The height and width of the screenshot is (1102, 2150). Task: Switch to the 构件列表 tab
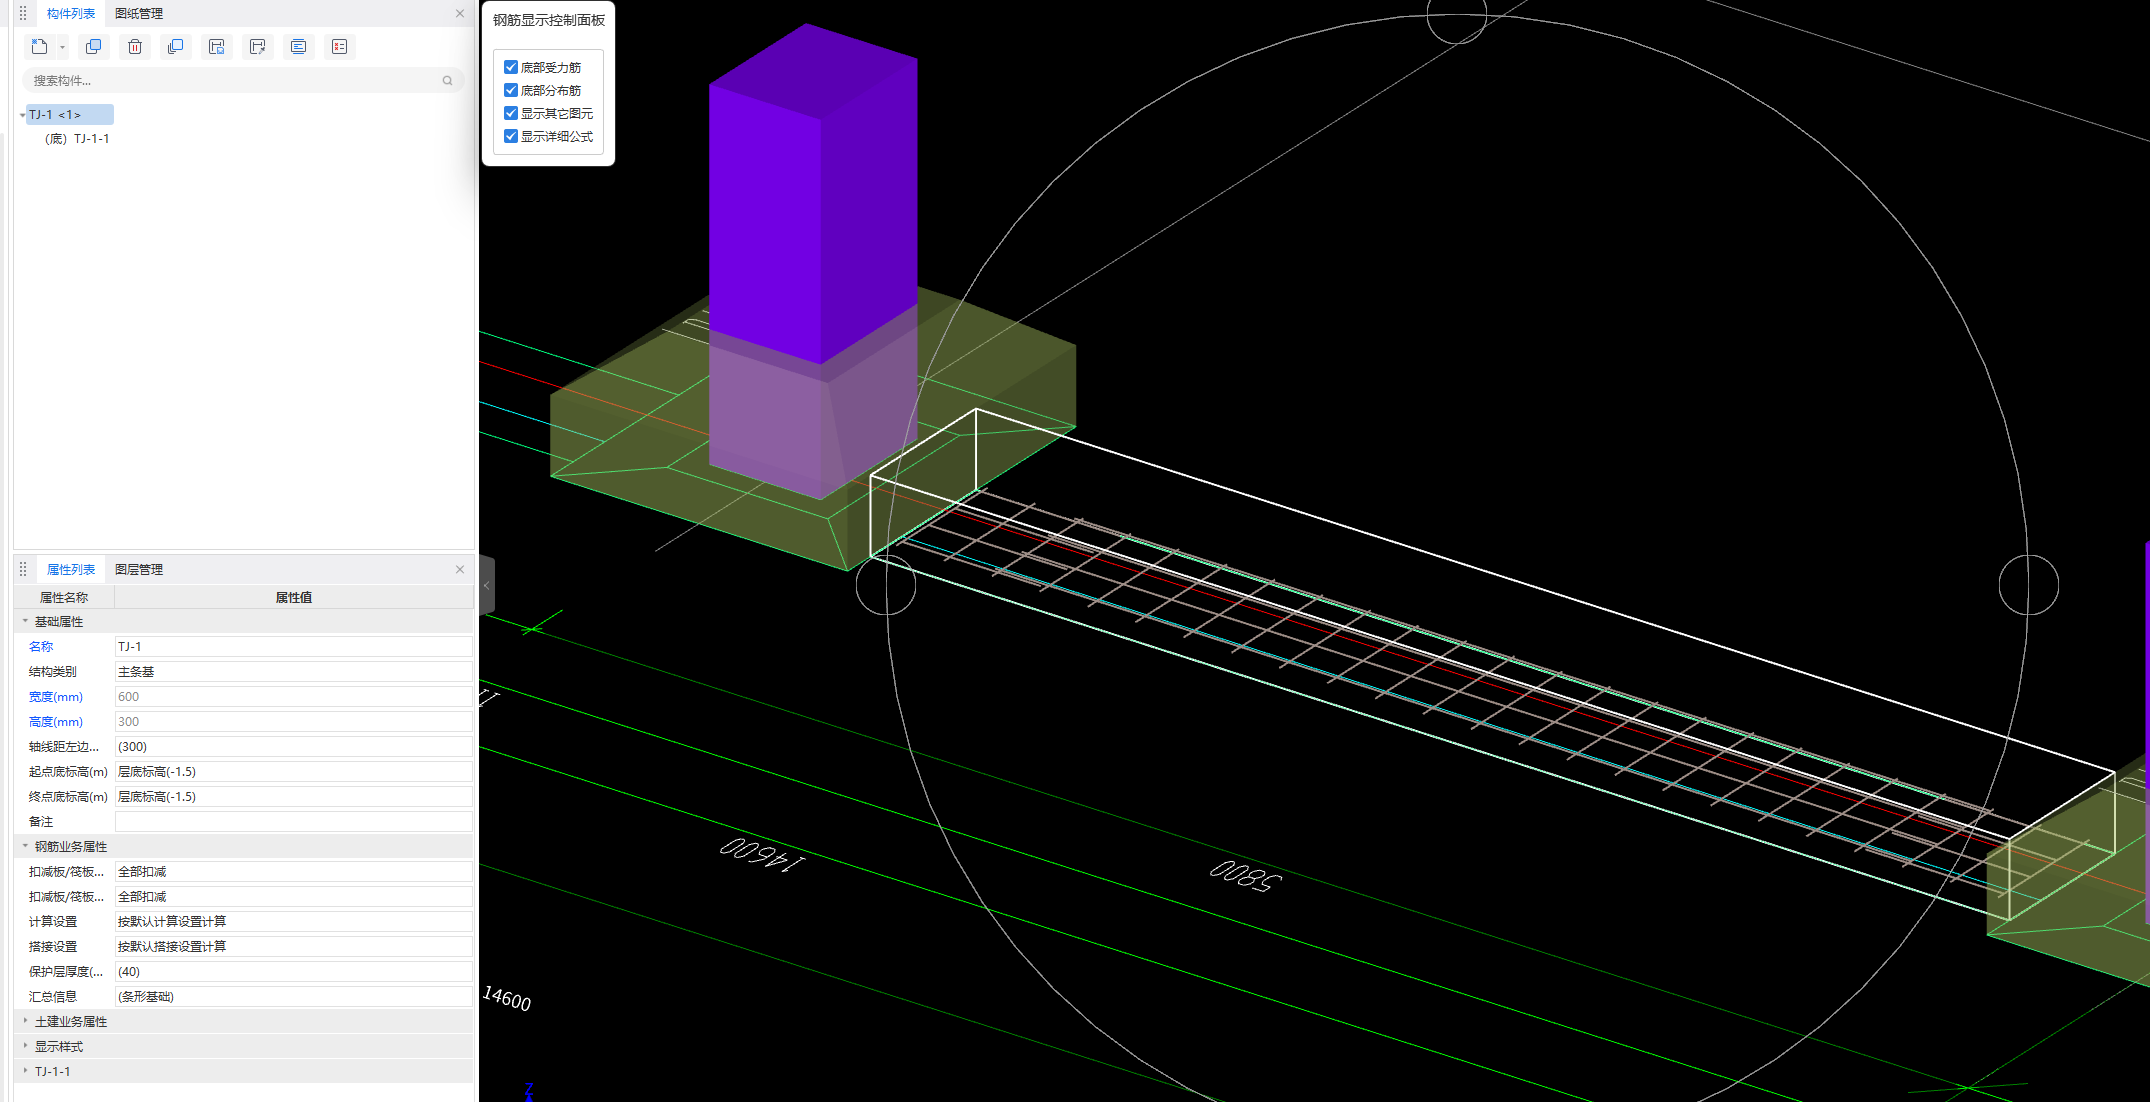tap(71, 13)
